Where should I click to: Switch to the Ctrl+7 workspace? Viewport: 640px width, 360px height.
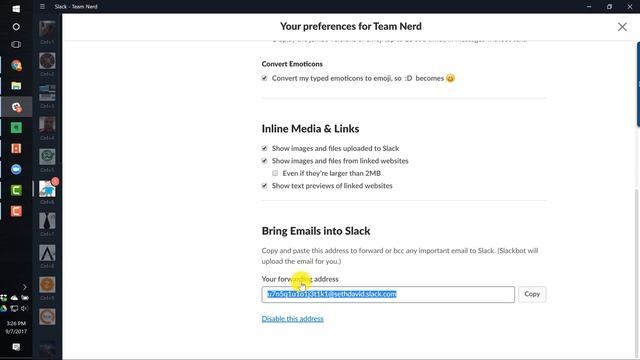click(x=47, y=220)
